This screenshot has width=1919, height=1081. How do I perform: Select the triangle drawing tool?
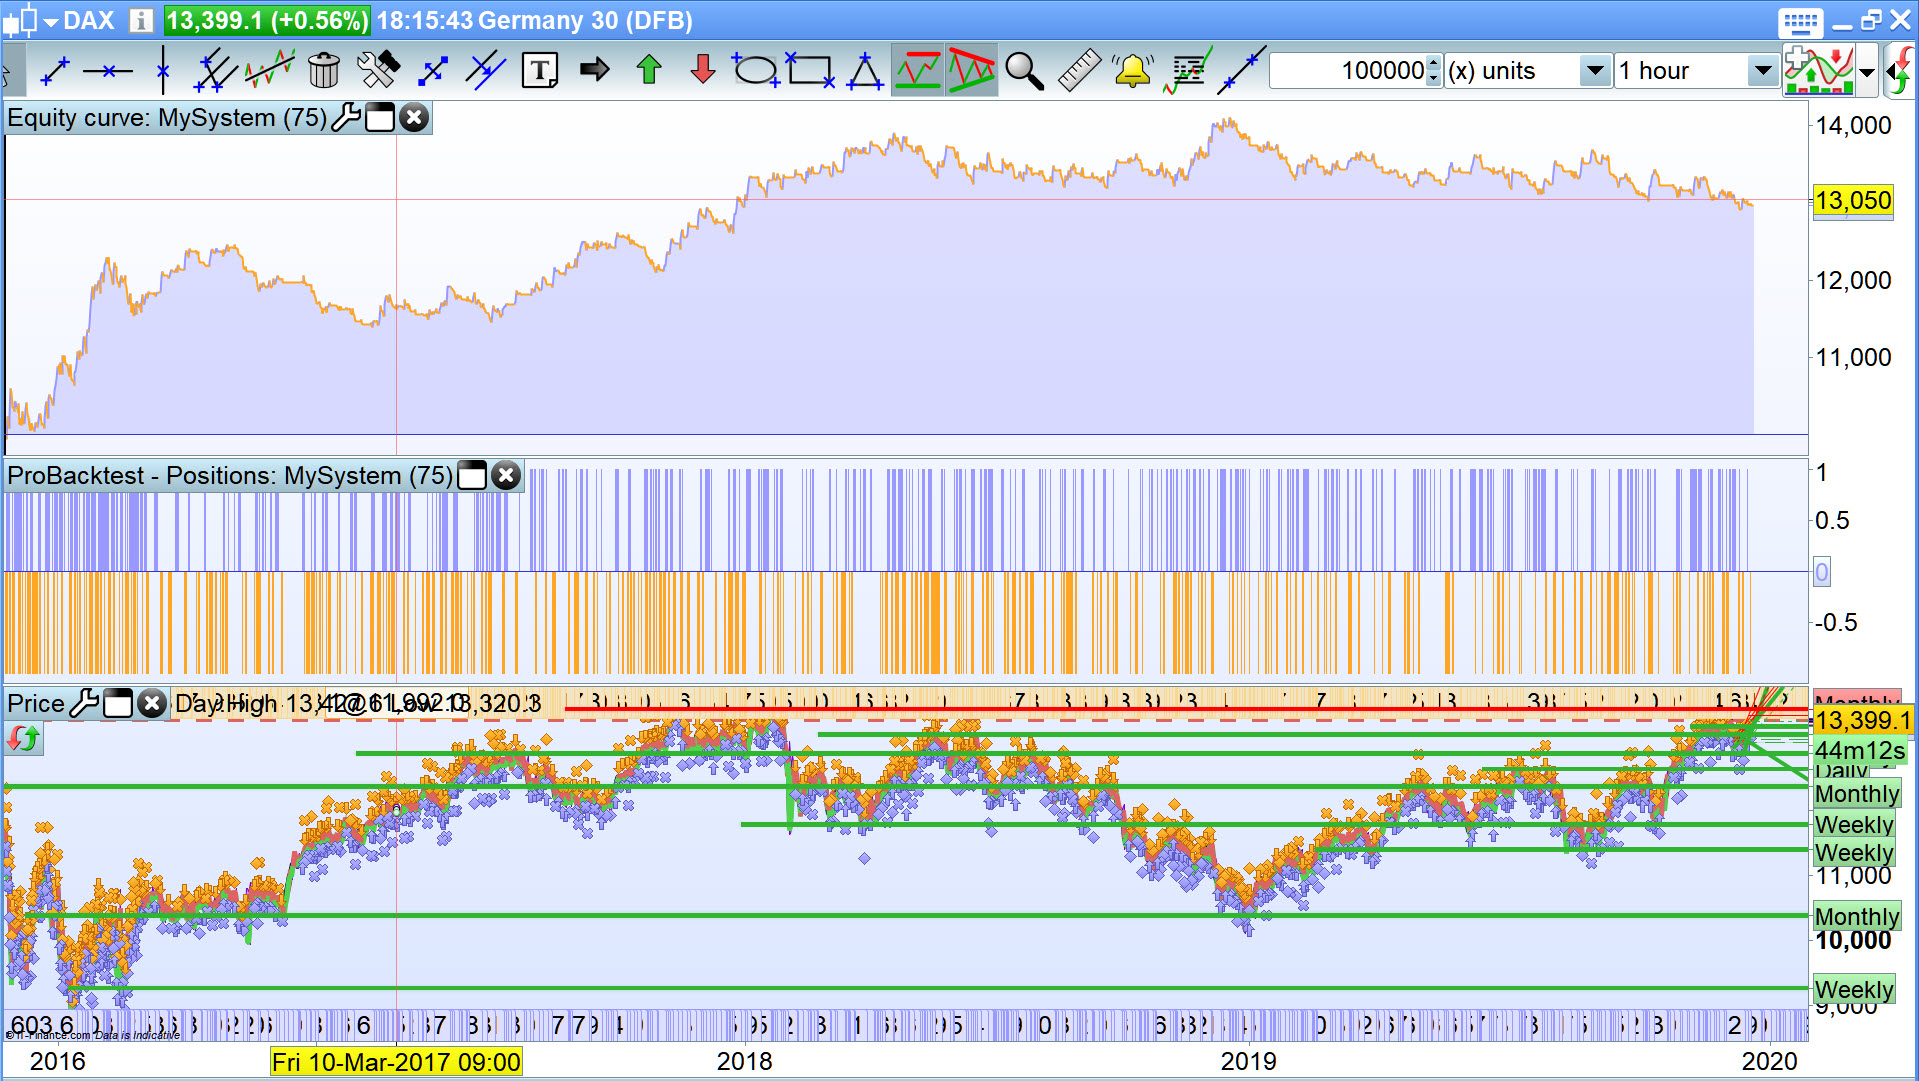pyautogui.click(x=864, y=71)
